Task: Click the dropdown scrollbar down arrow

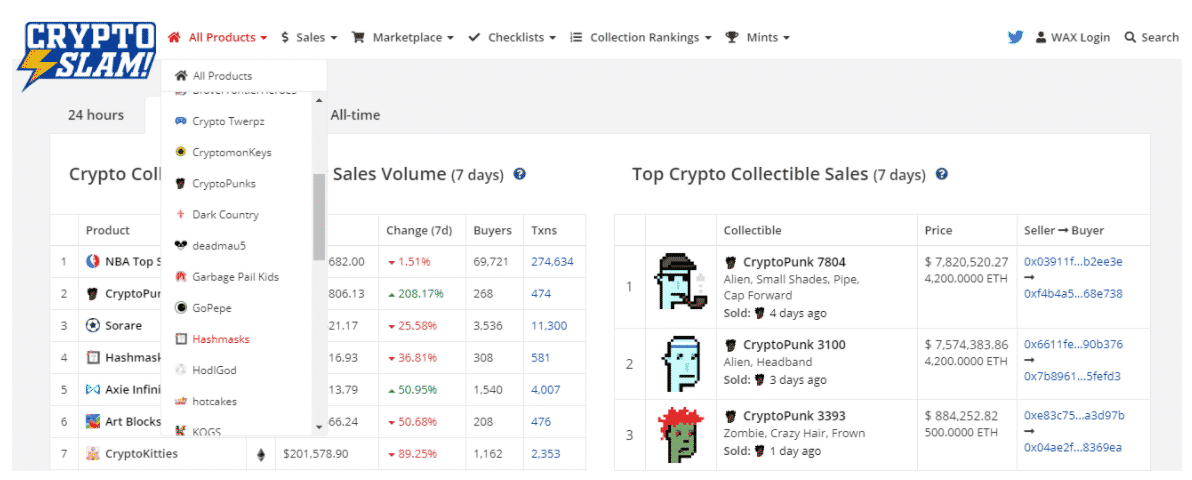Action: coord(319,428)
